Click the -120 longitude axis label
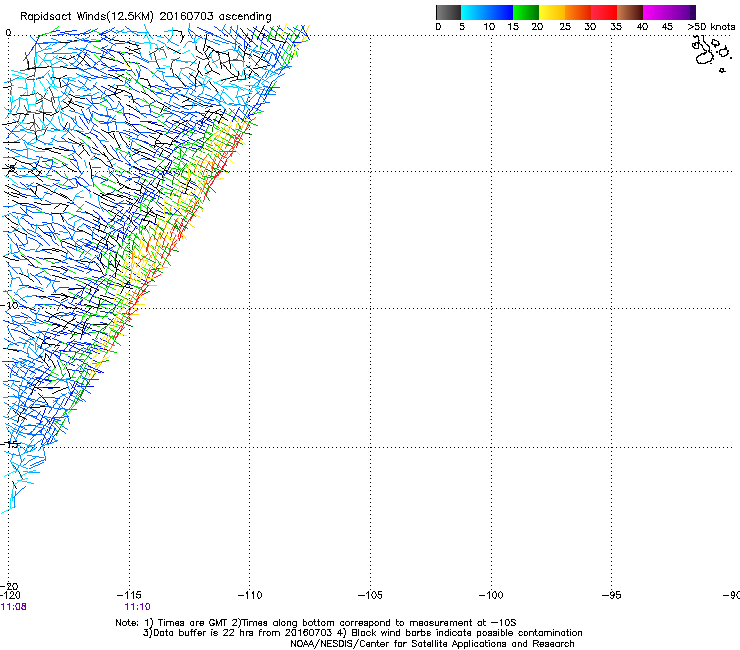The image size is (740, 650). click(x=10, y=595)
